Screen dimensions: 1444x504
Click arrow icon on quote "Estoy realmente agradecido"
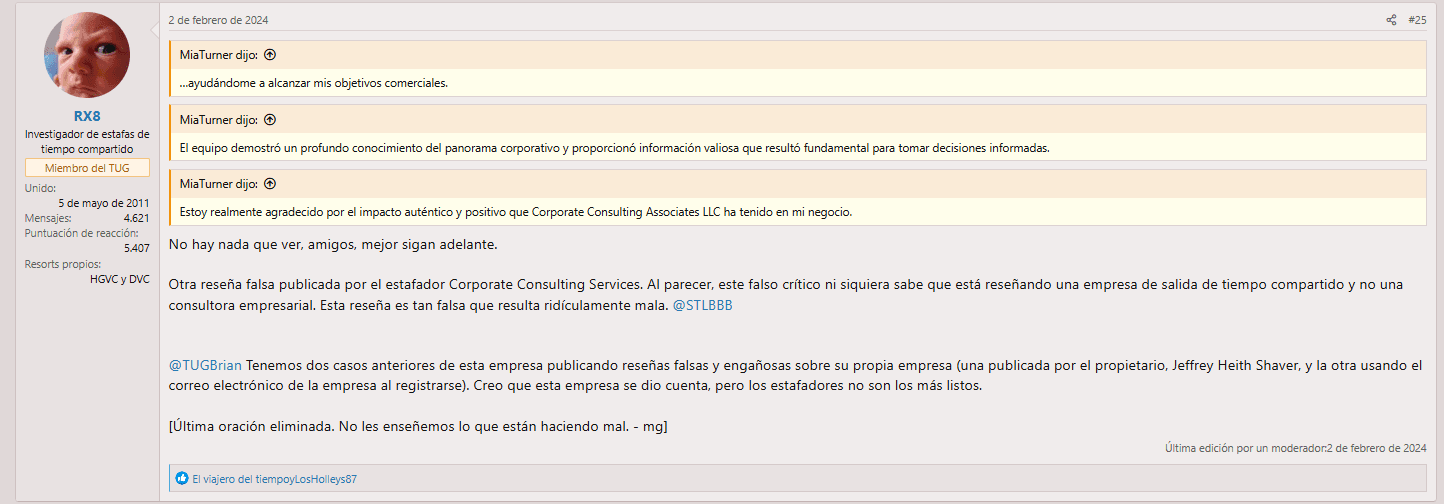point(270,184)
